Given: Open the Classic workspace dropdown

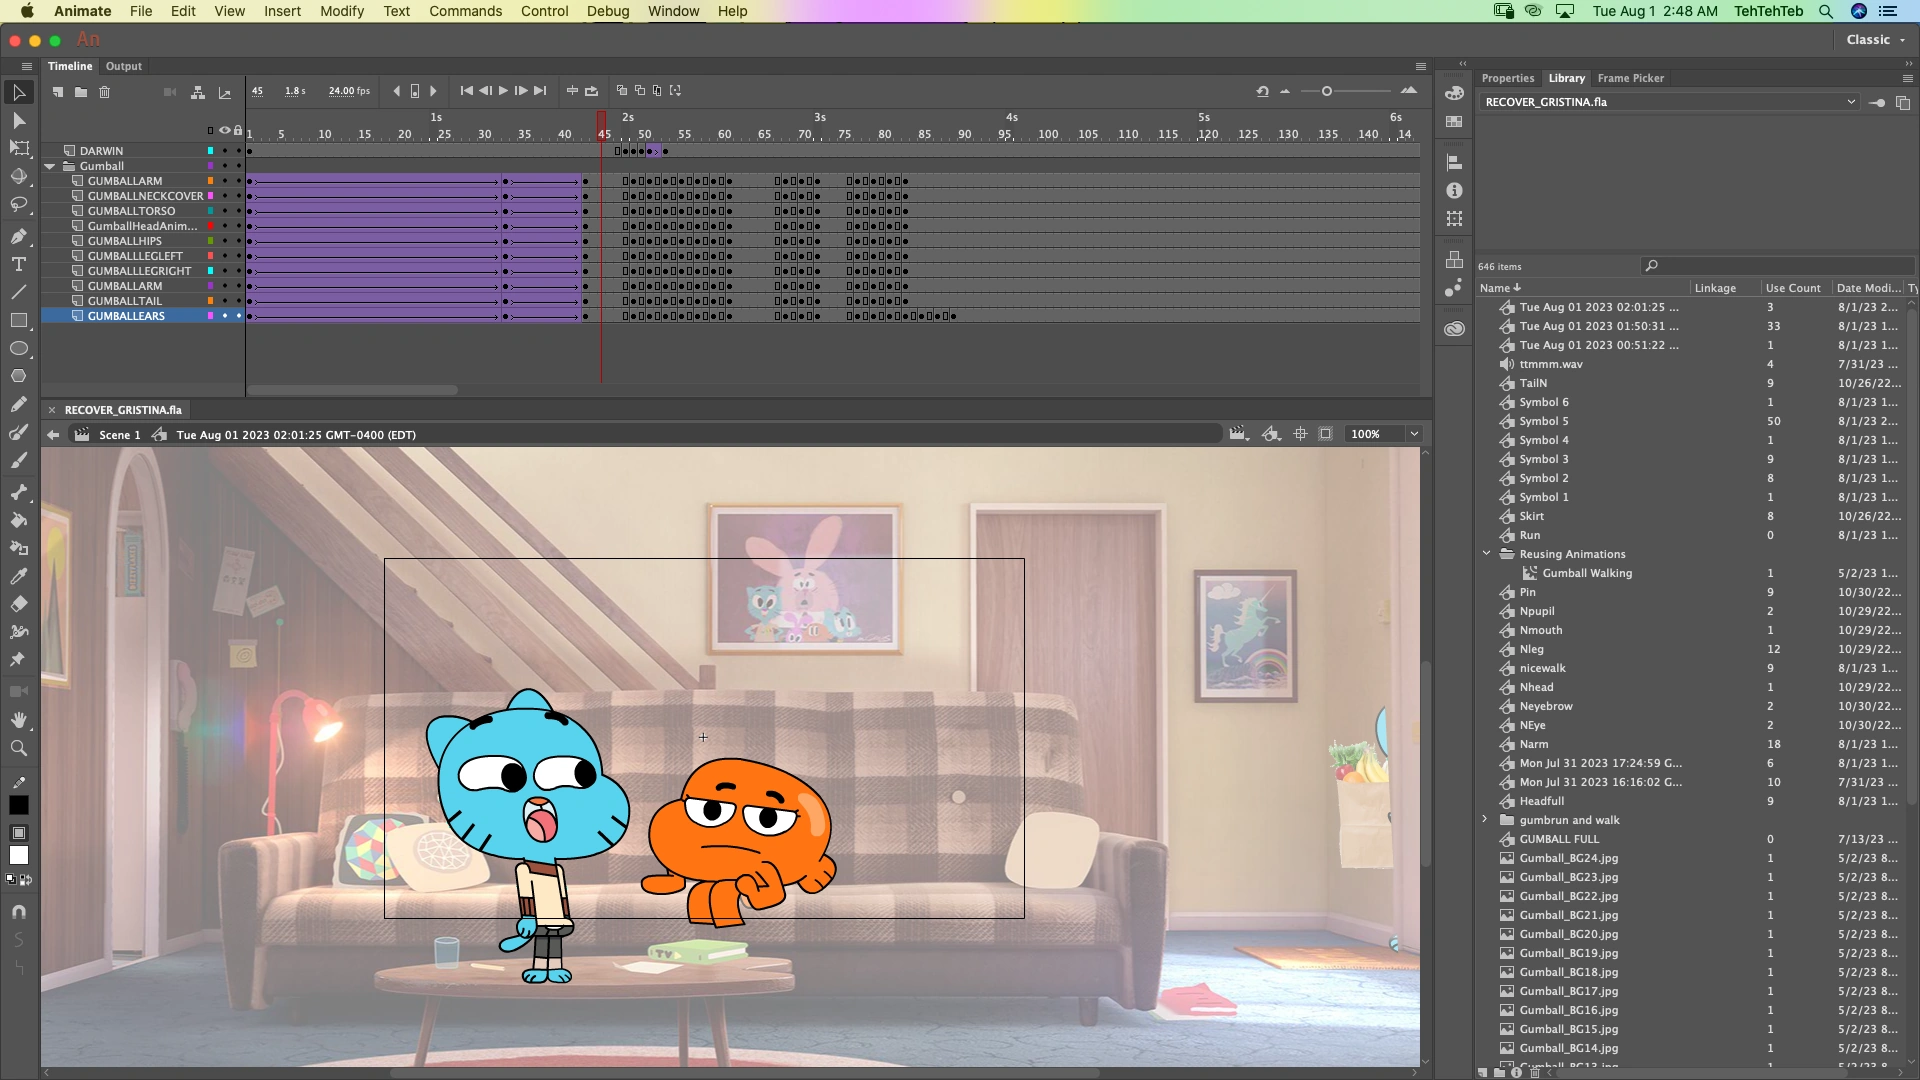Looking at the screenshot, I should [1874, 39].
